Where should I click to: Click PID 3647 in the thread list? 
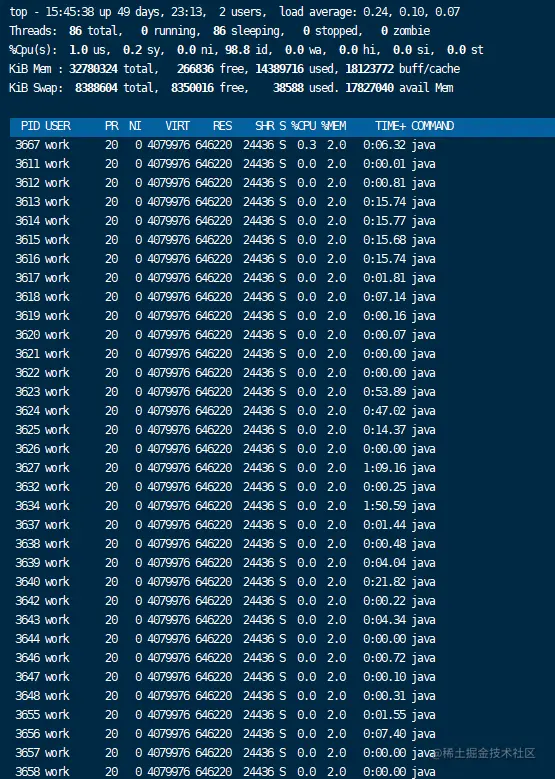coord(27,677)
